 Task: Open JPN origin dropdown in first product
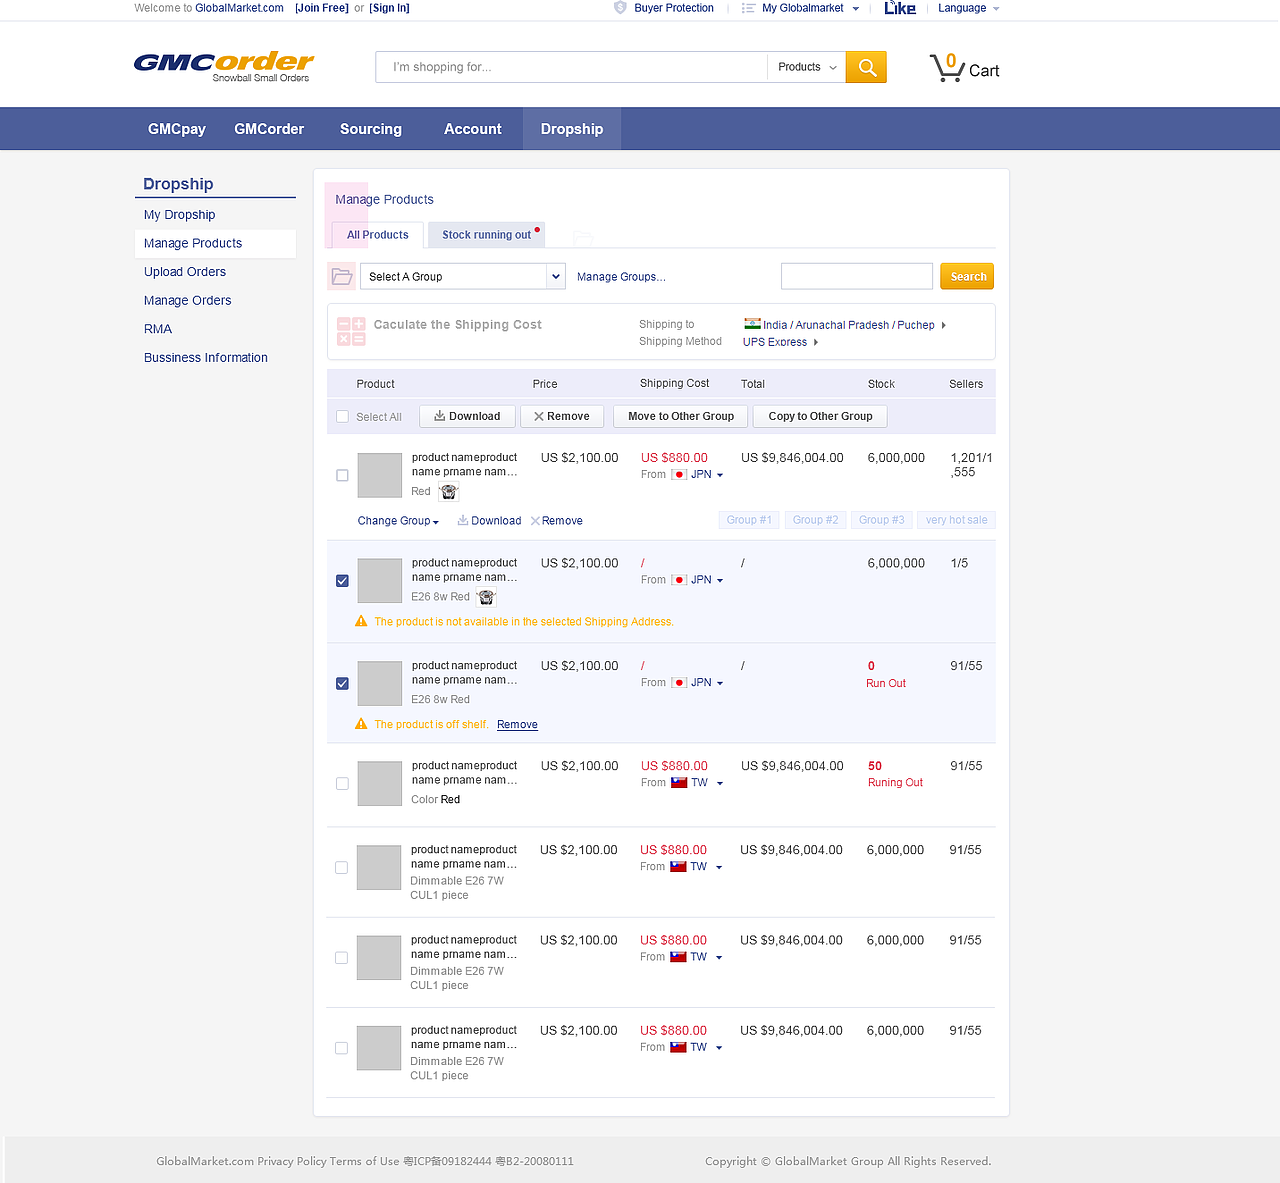(720, 476)
